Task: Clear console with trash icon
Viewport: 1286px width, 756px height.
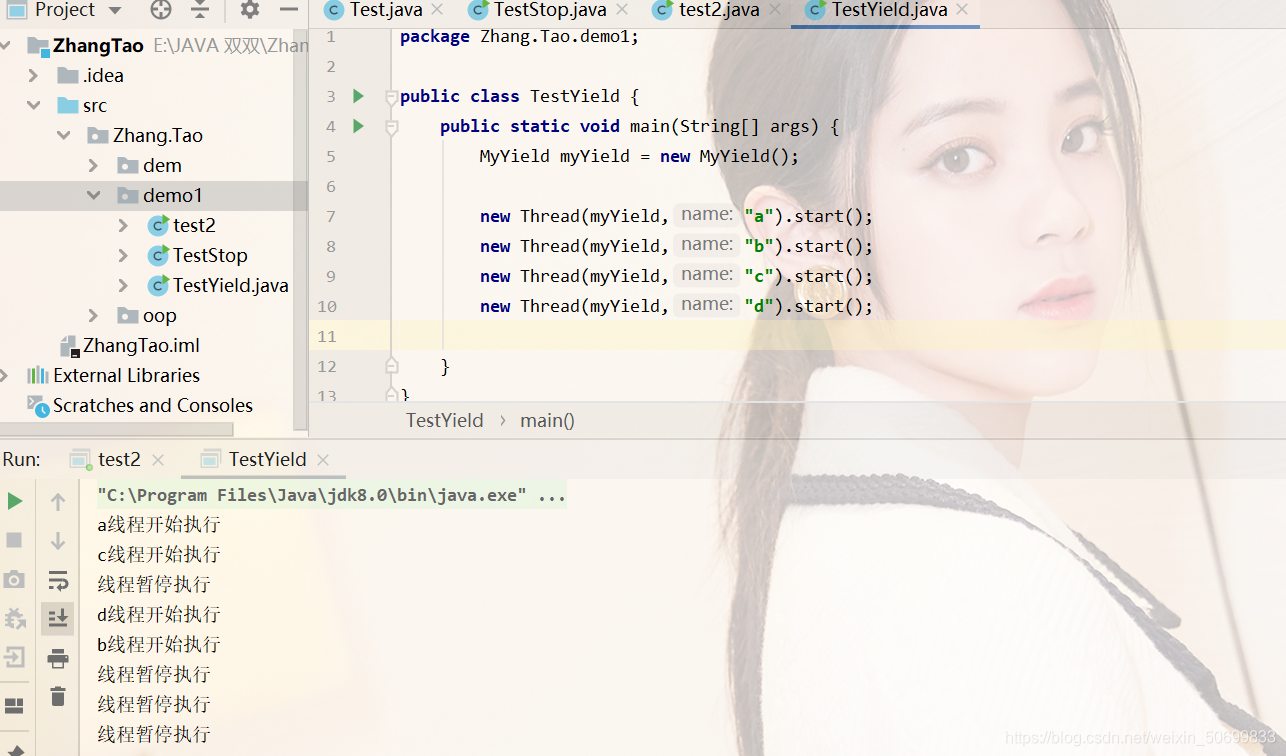Action: pyautogui.click(x=58, y=697)
